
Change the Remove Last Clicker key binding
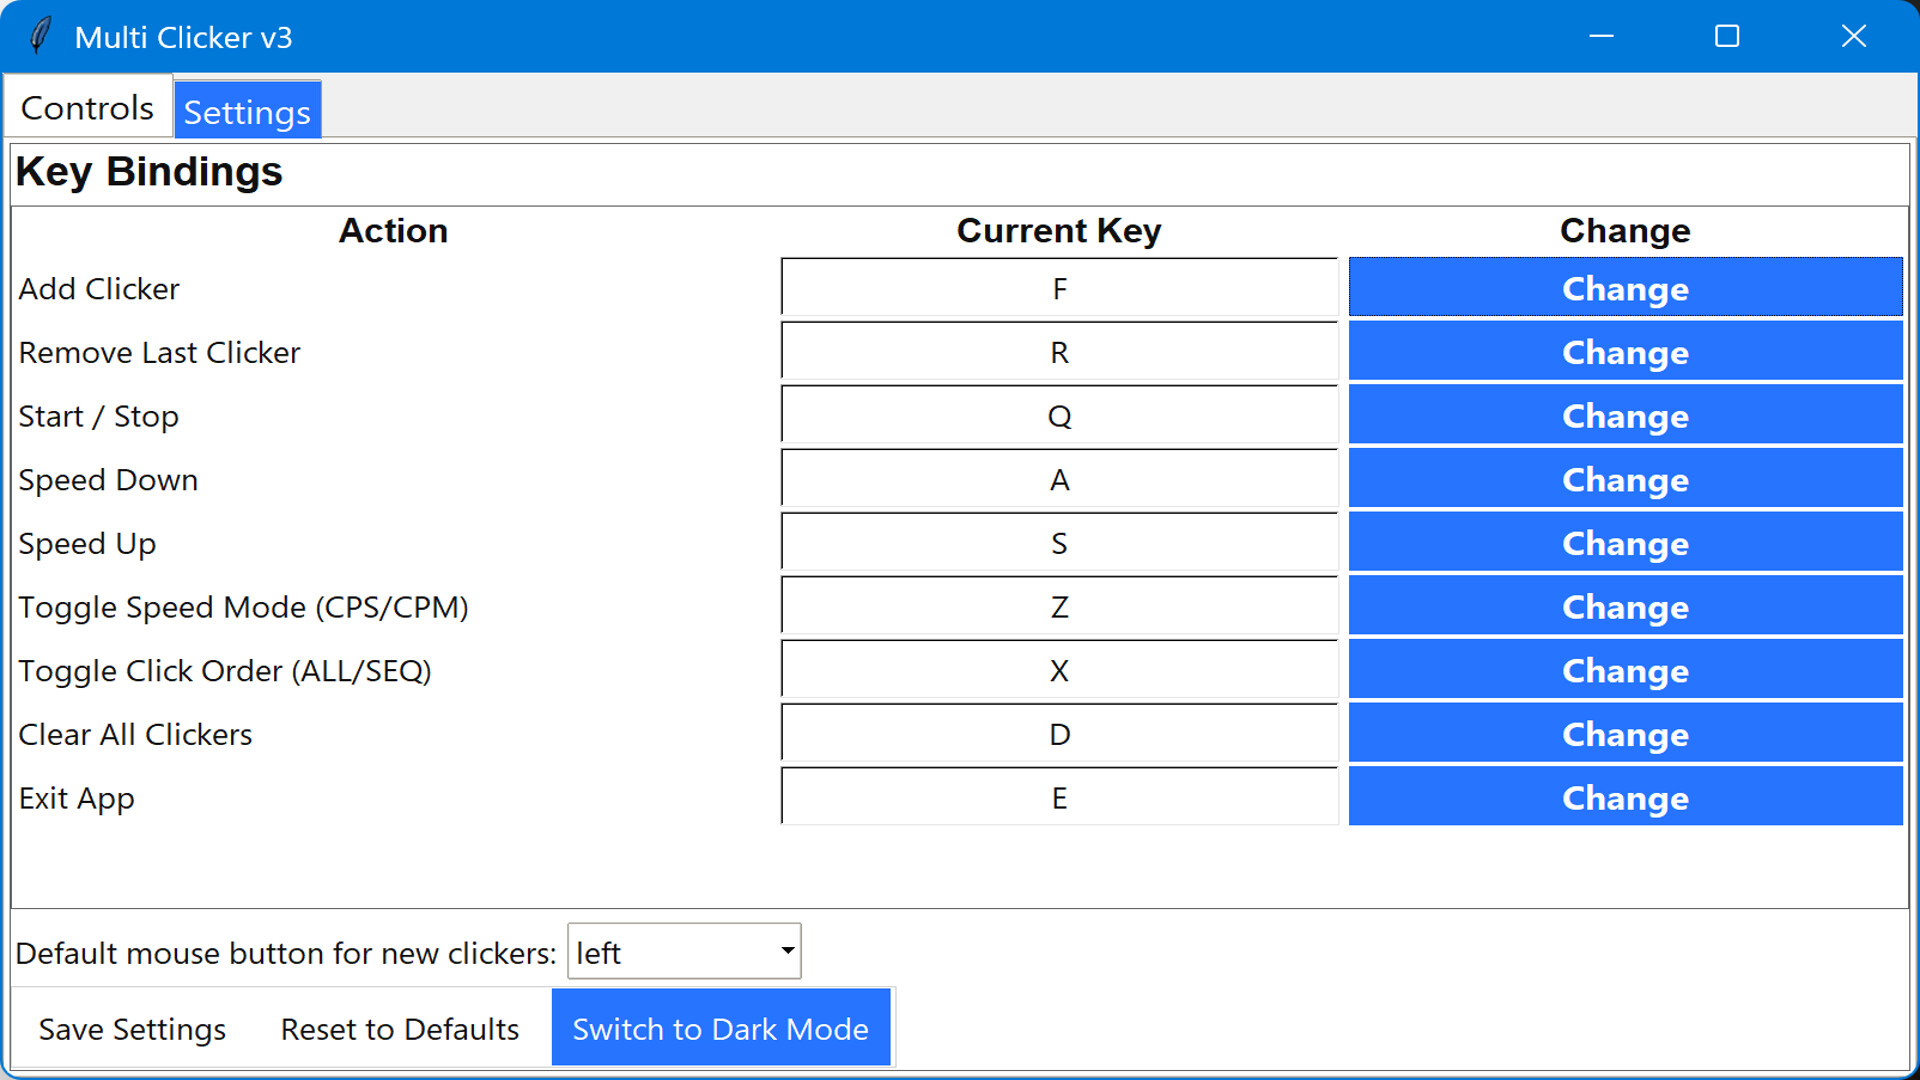pos(1623,352)
